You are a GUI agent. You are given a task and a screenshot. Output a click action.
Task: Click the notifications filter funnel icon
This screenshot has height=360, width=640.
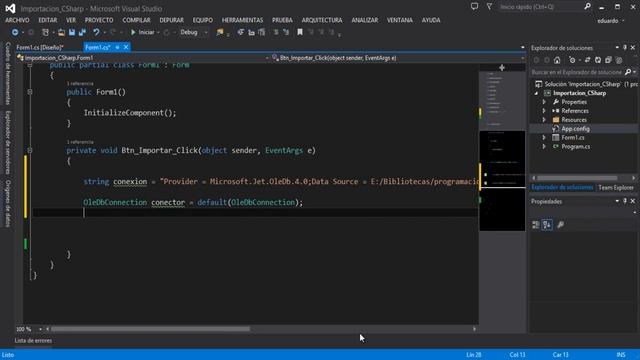pos(489,7)
